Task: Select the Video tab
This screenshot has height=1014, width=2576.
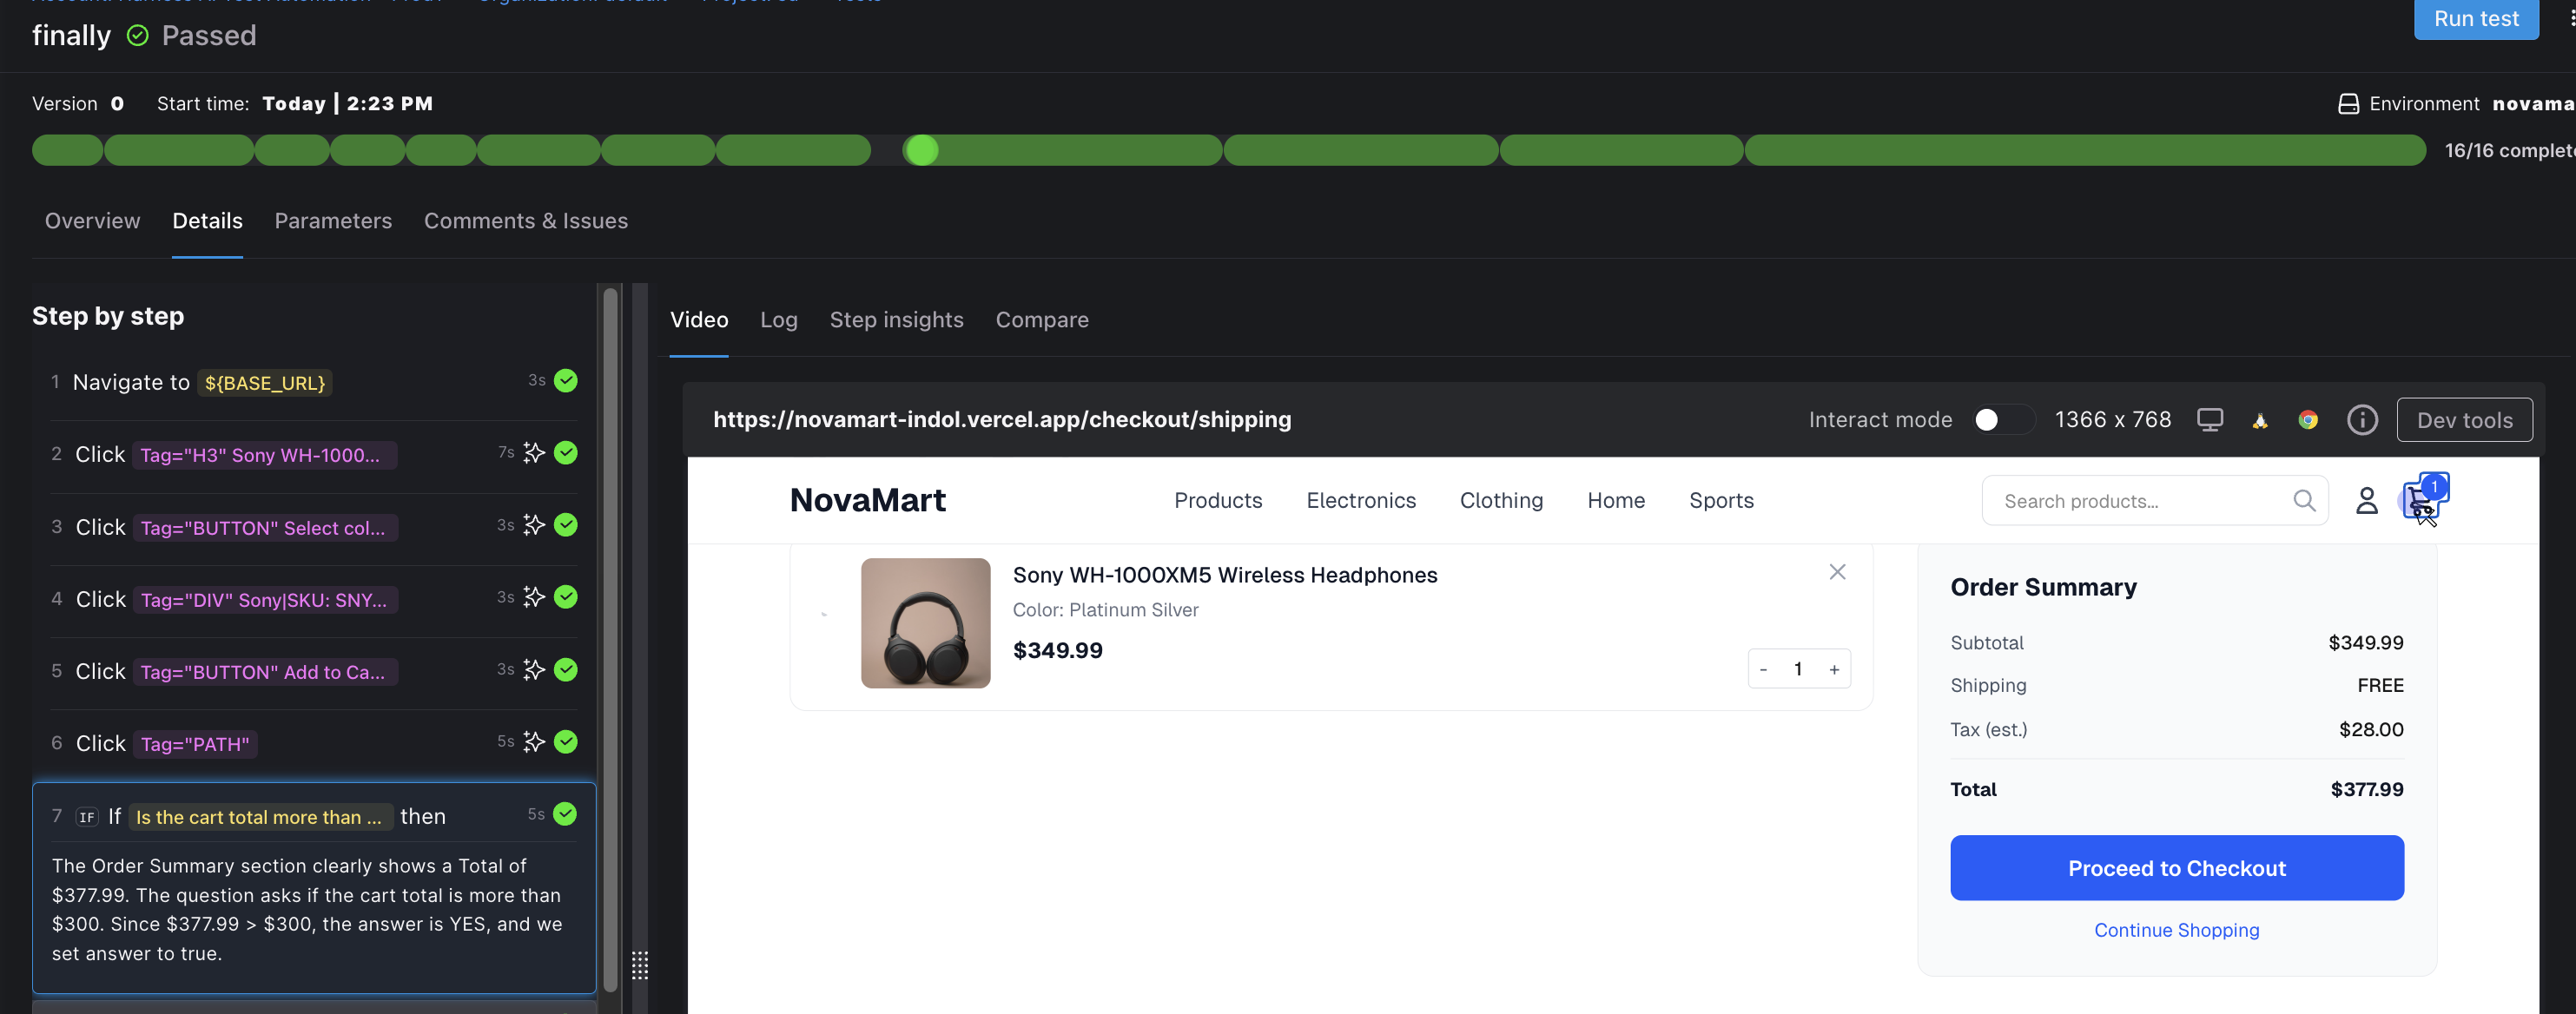Action: tap(699, 320)
